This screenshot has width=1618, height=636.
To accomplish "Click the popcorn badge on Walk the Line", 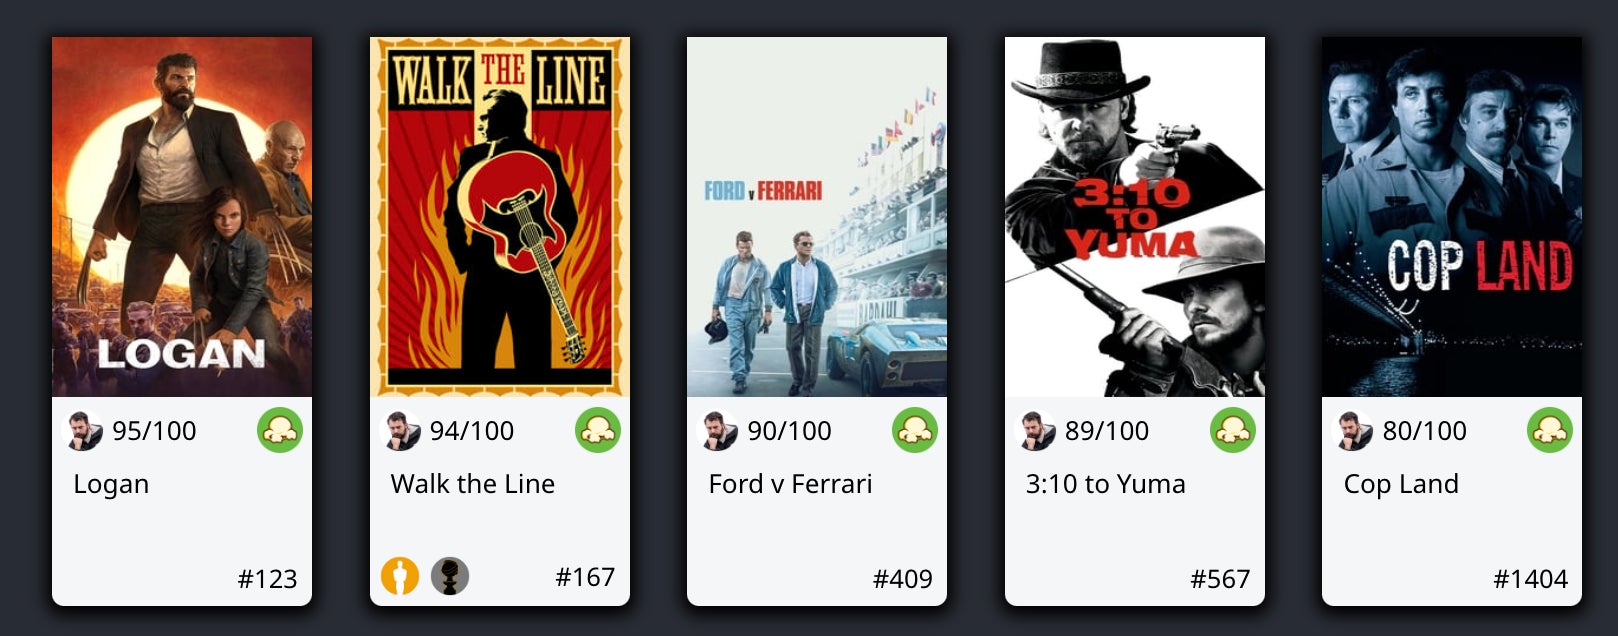I will point(598,430).
